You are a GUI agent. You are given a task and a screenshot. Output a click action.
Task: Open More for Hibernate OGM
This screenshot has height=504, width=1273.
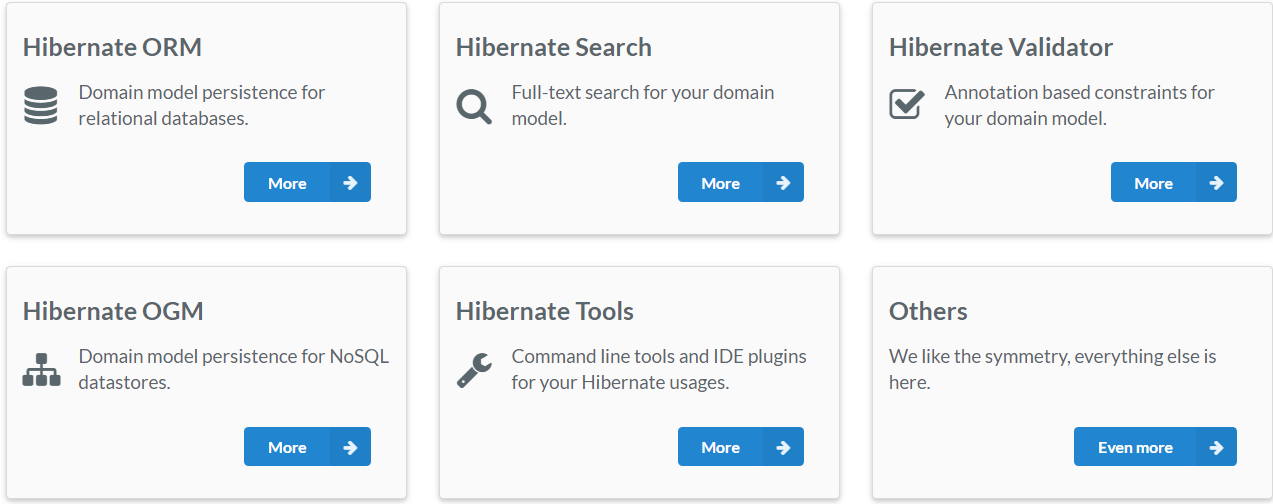(x=307, y=447)
